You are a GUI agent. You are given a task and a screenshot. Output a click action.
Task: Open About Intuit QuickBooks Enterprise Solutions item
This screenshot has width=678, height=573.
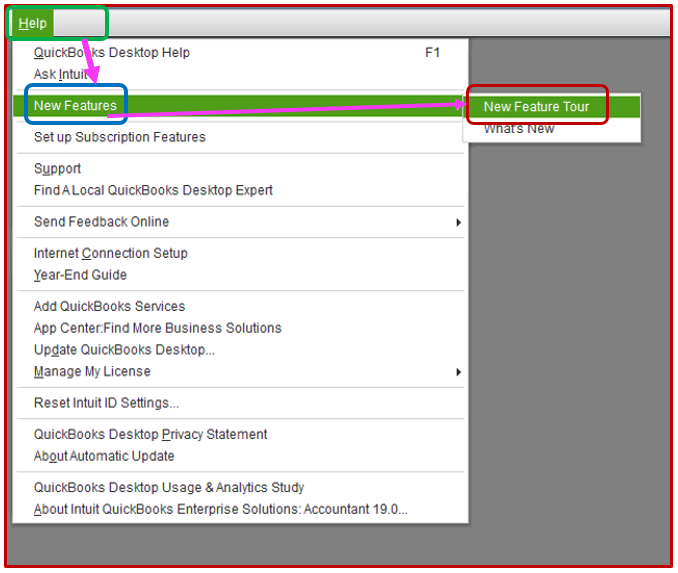pos(240,509)
